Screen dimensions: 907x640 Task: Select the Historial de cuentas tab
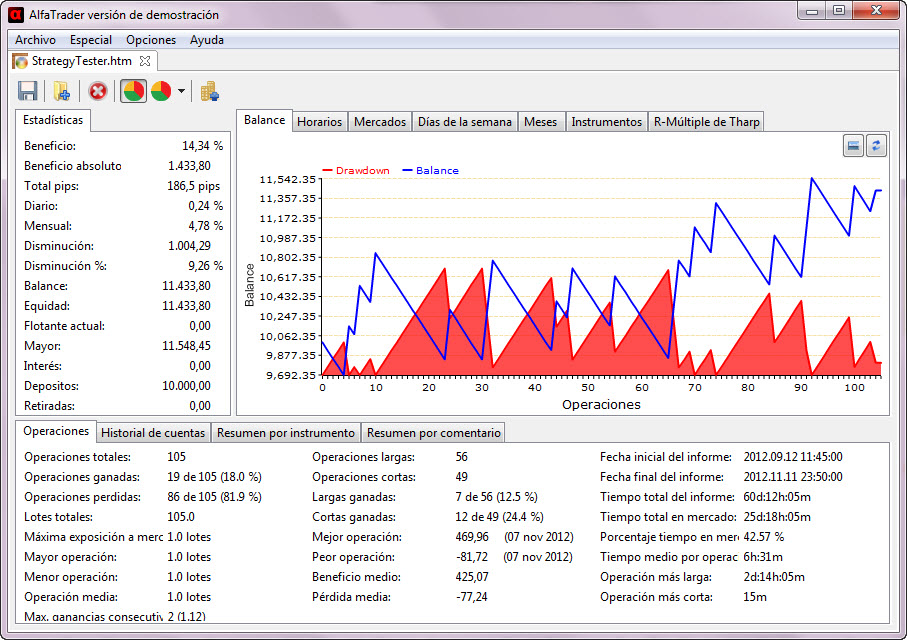click(x=153, y=433)
